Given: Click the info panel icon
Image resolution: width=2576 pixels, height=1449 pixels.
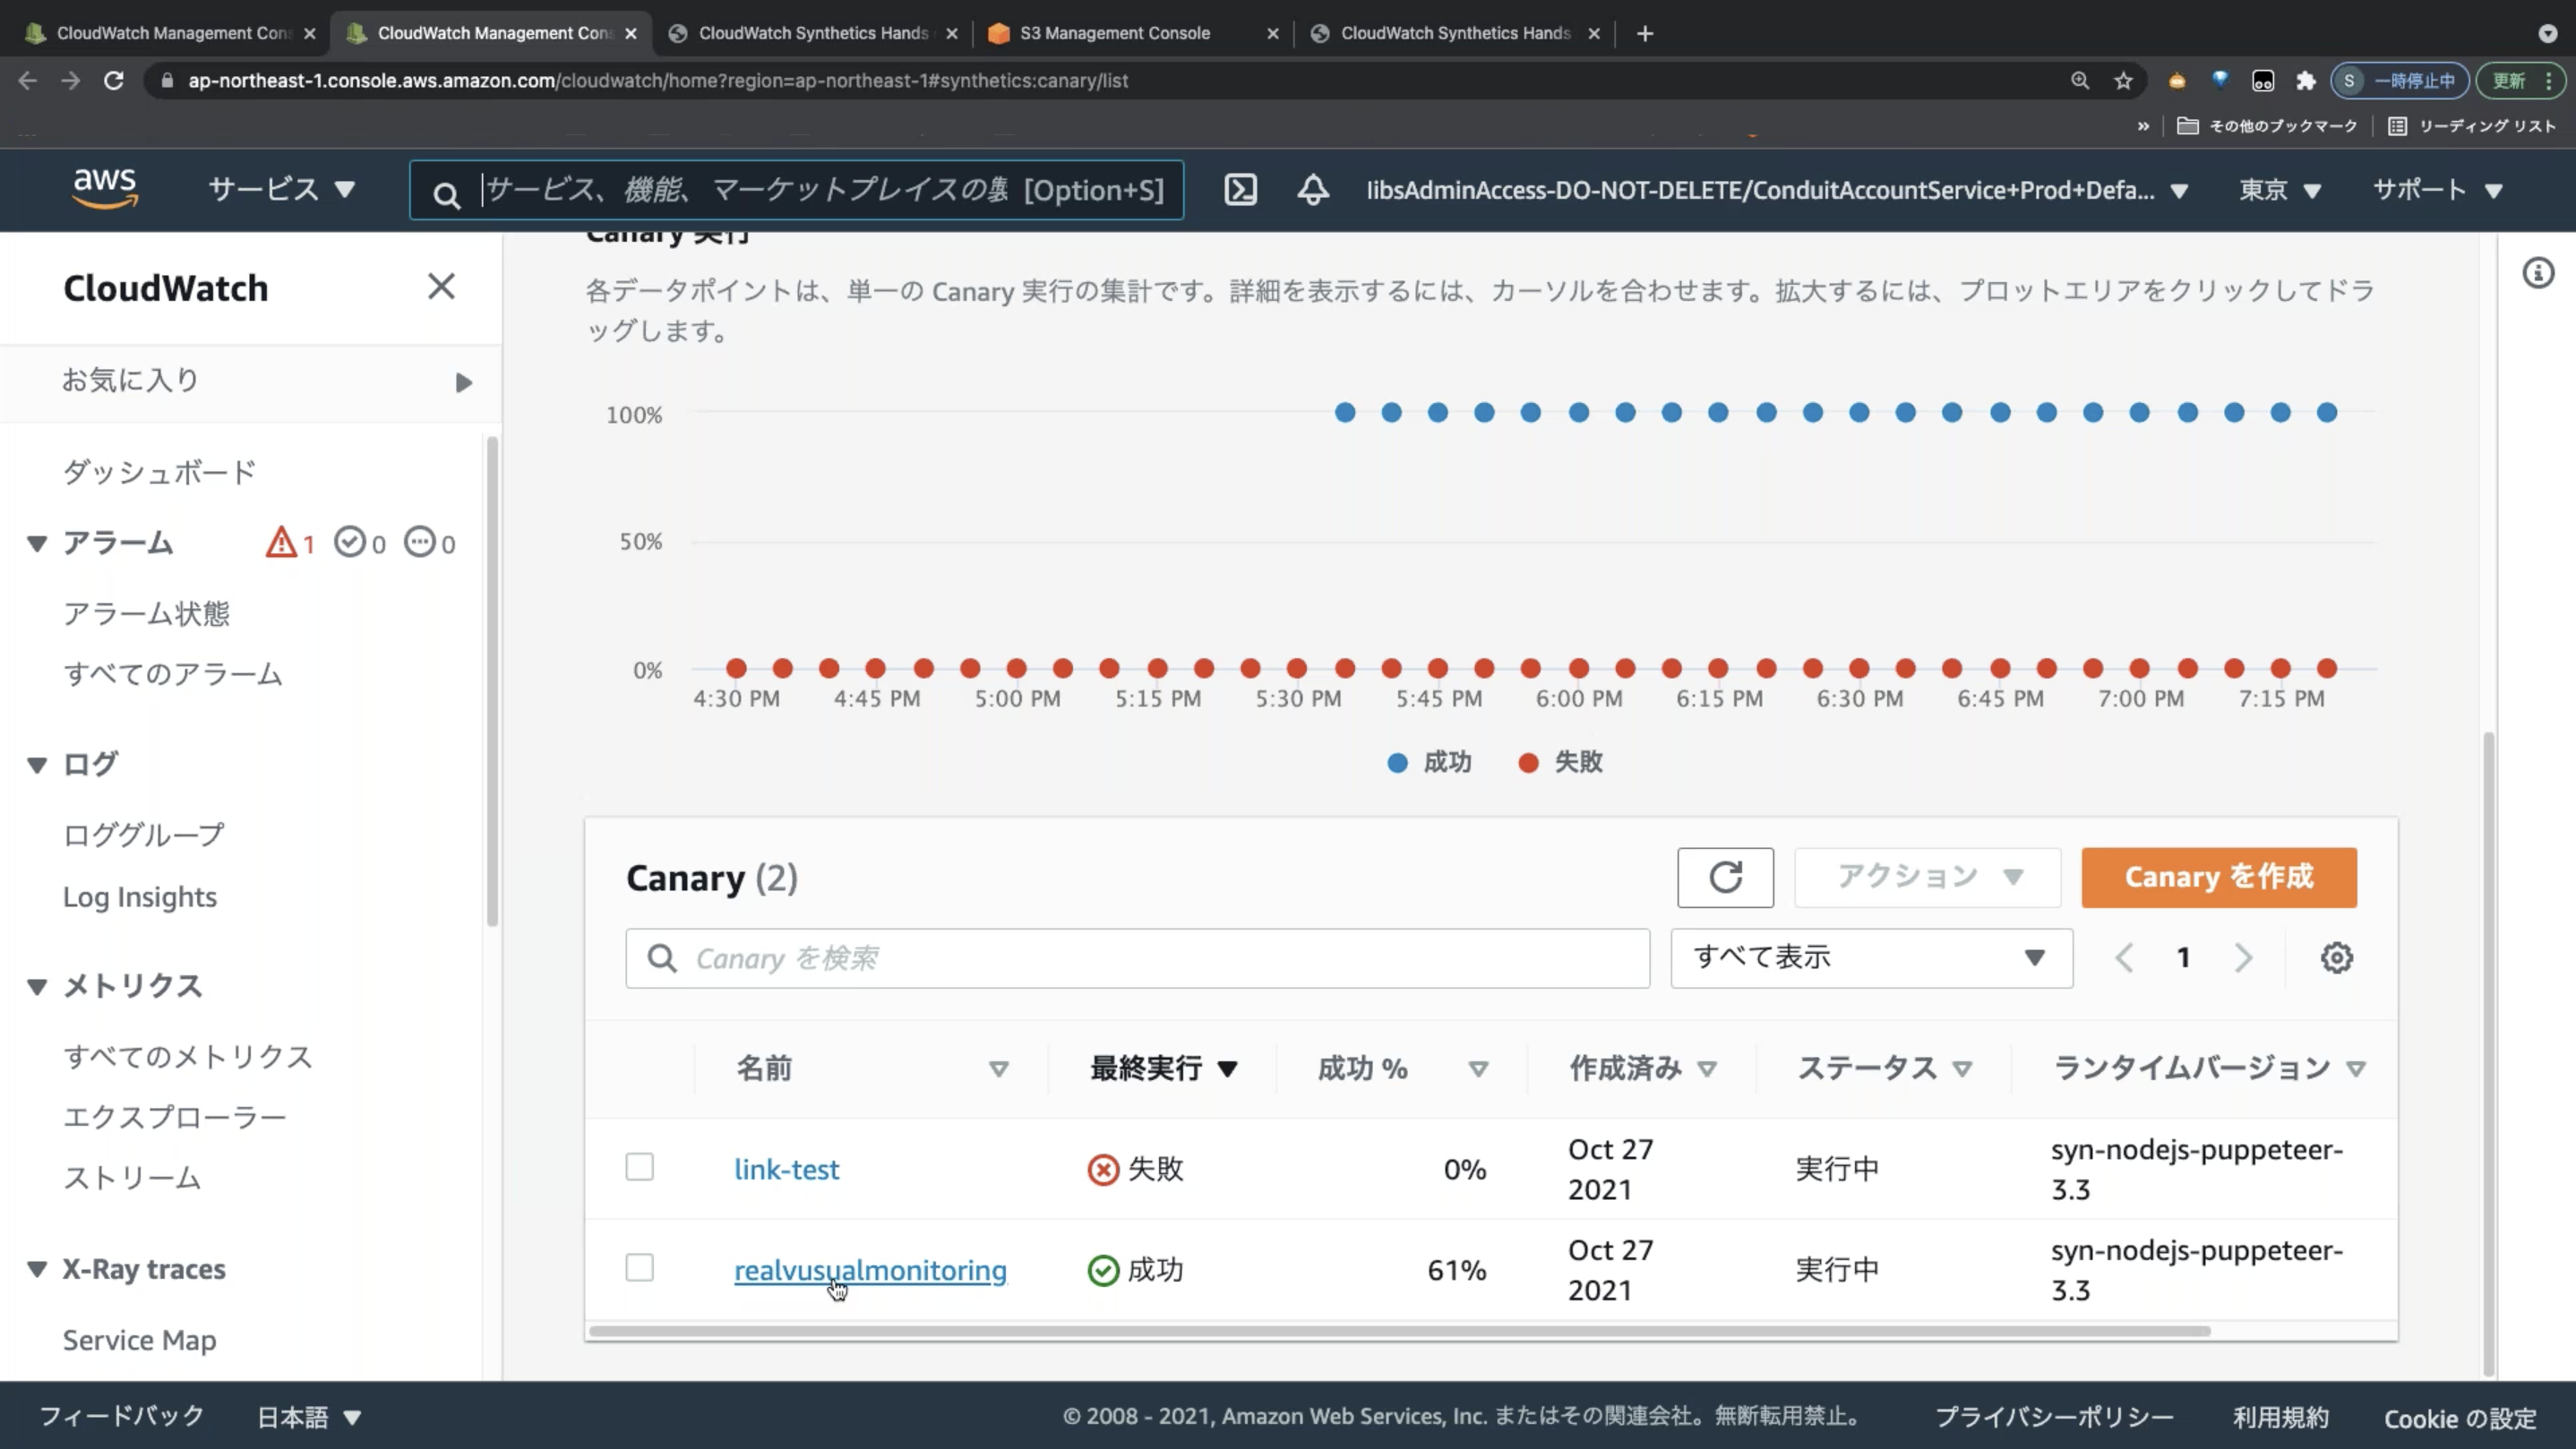Looking at the screenshot, I should (x=2538, y=273).
